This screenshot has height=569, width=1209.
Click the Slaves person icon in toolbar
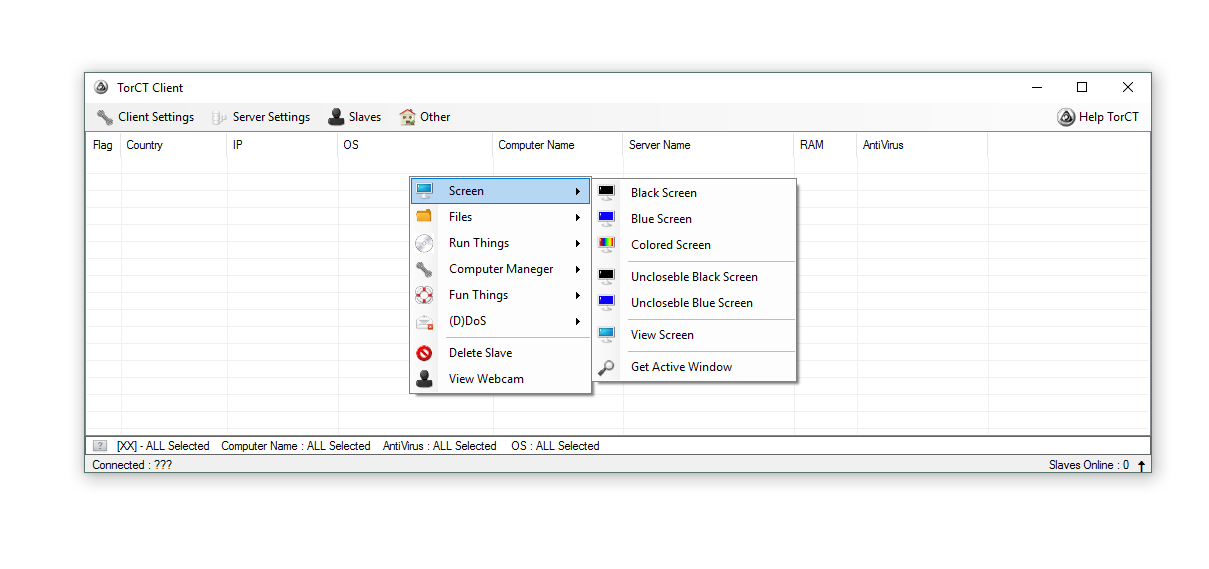(336, 117)
